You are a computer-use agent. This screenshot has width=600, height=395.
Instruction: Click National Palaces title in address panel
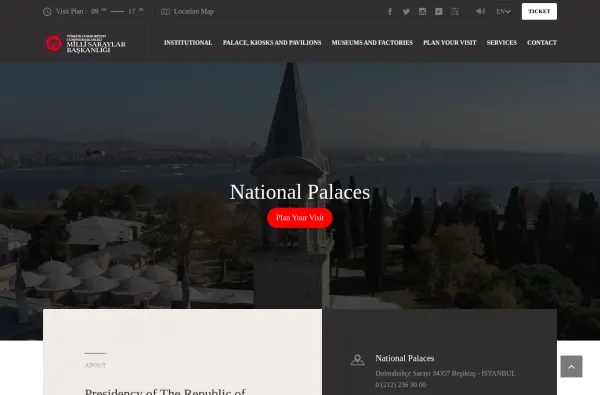[x=404, y=359]
